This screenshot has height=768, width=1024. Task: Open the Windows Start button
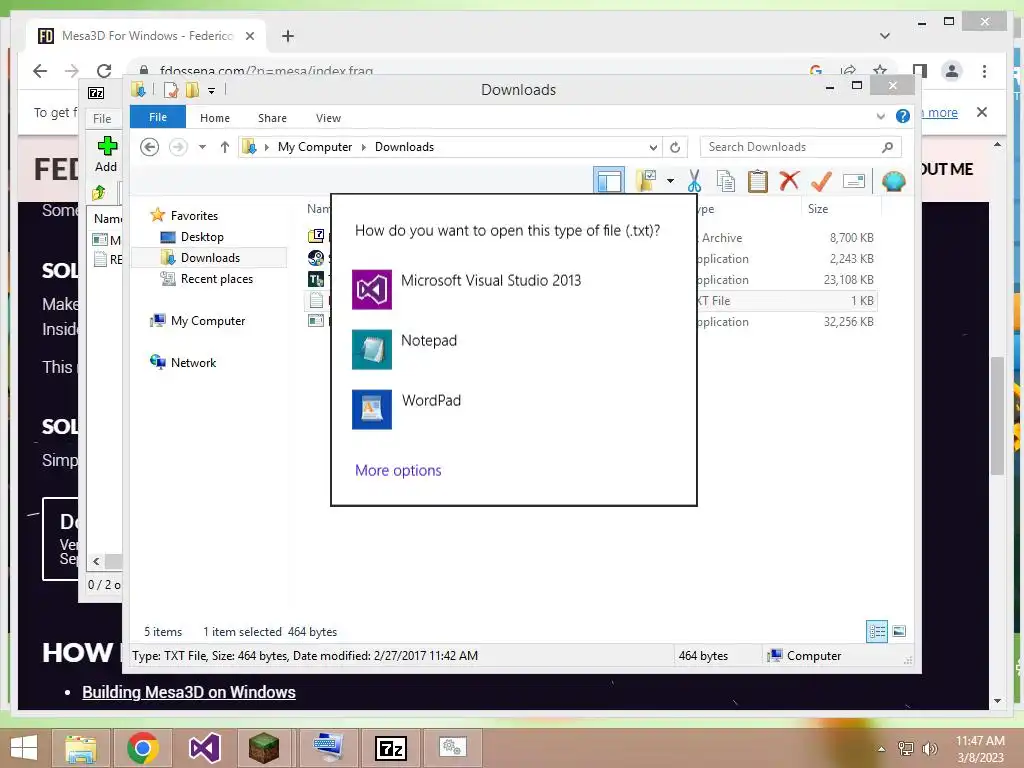24,748
